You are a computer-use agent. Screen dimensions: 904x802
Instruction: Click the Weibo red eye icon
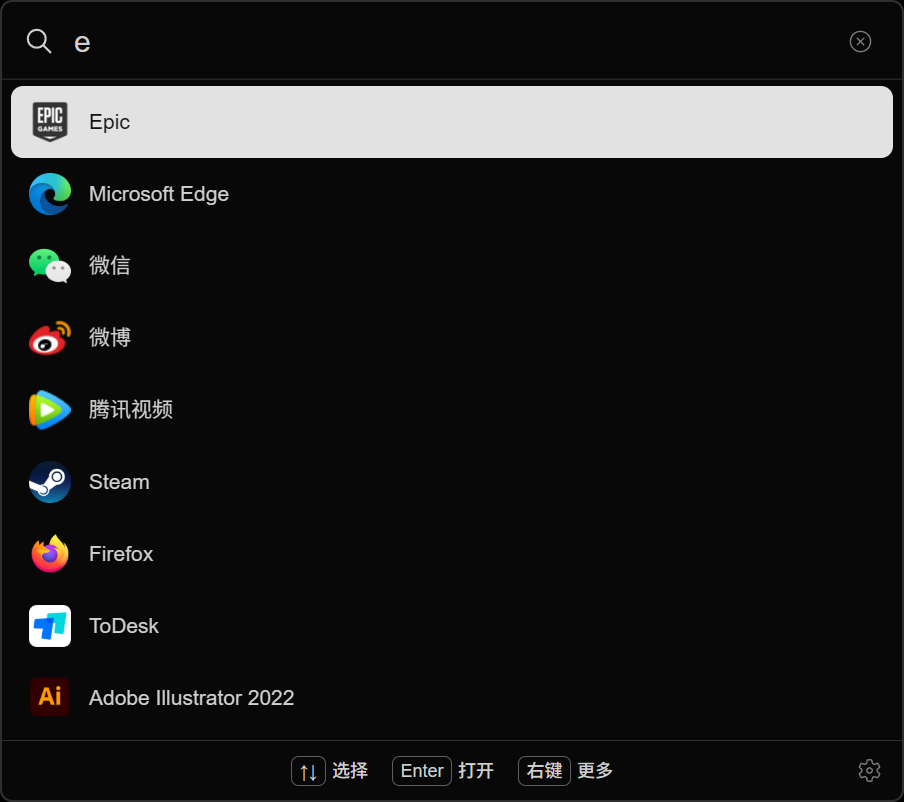[50, 338]
